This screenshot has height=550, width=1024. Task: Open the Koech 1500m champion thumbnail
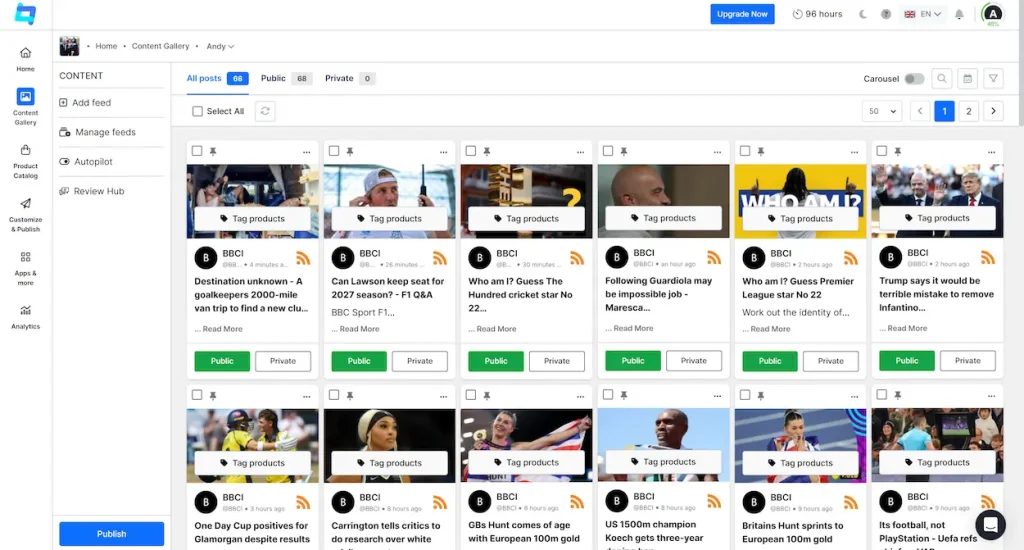[664, 445]
